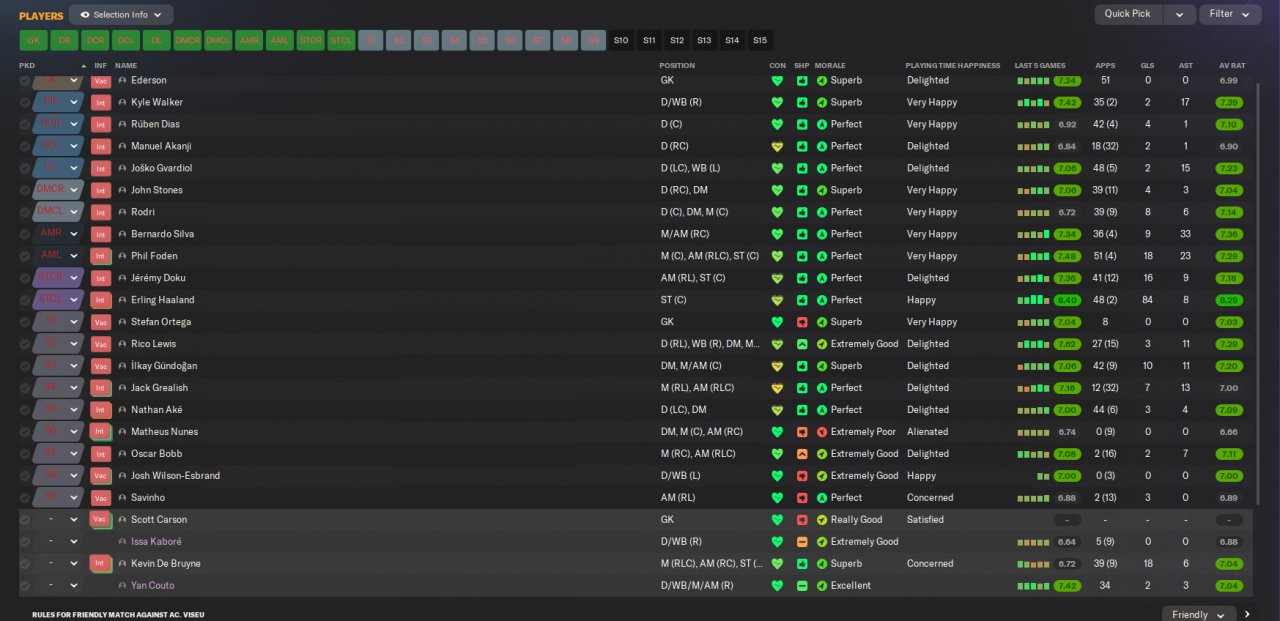
Task: Select the DMCR position slot tab
Action: [188, 40]
